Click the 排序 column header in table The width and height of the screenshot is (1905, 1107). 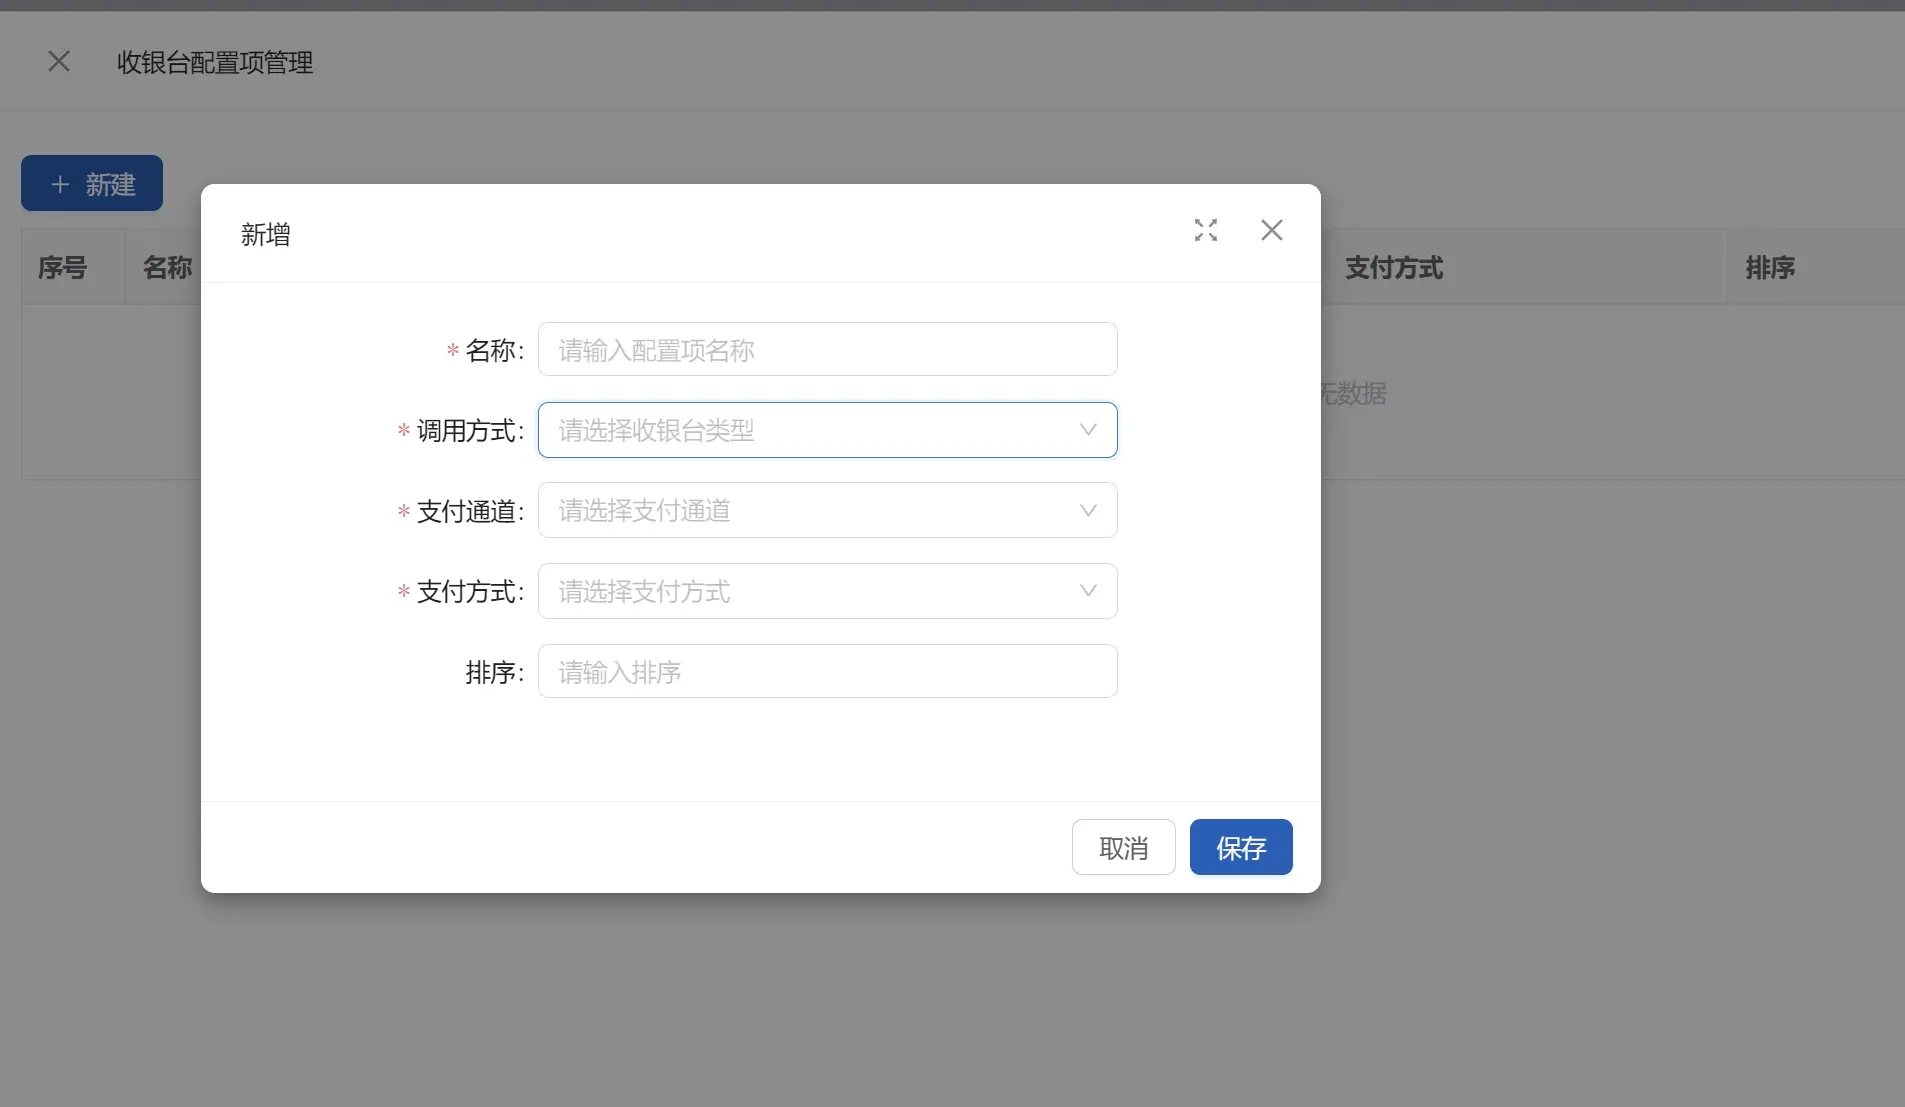pos(1770,267)
